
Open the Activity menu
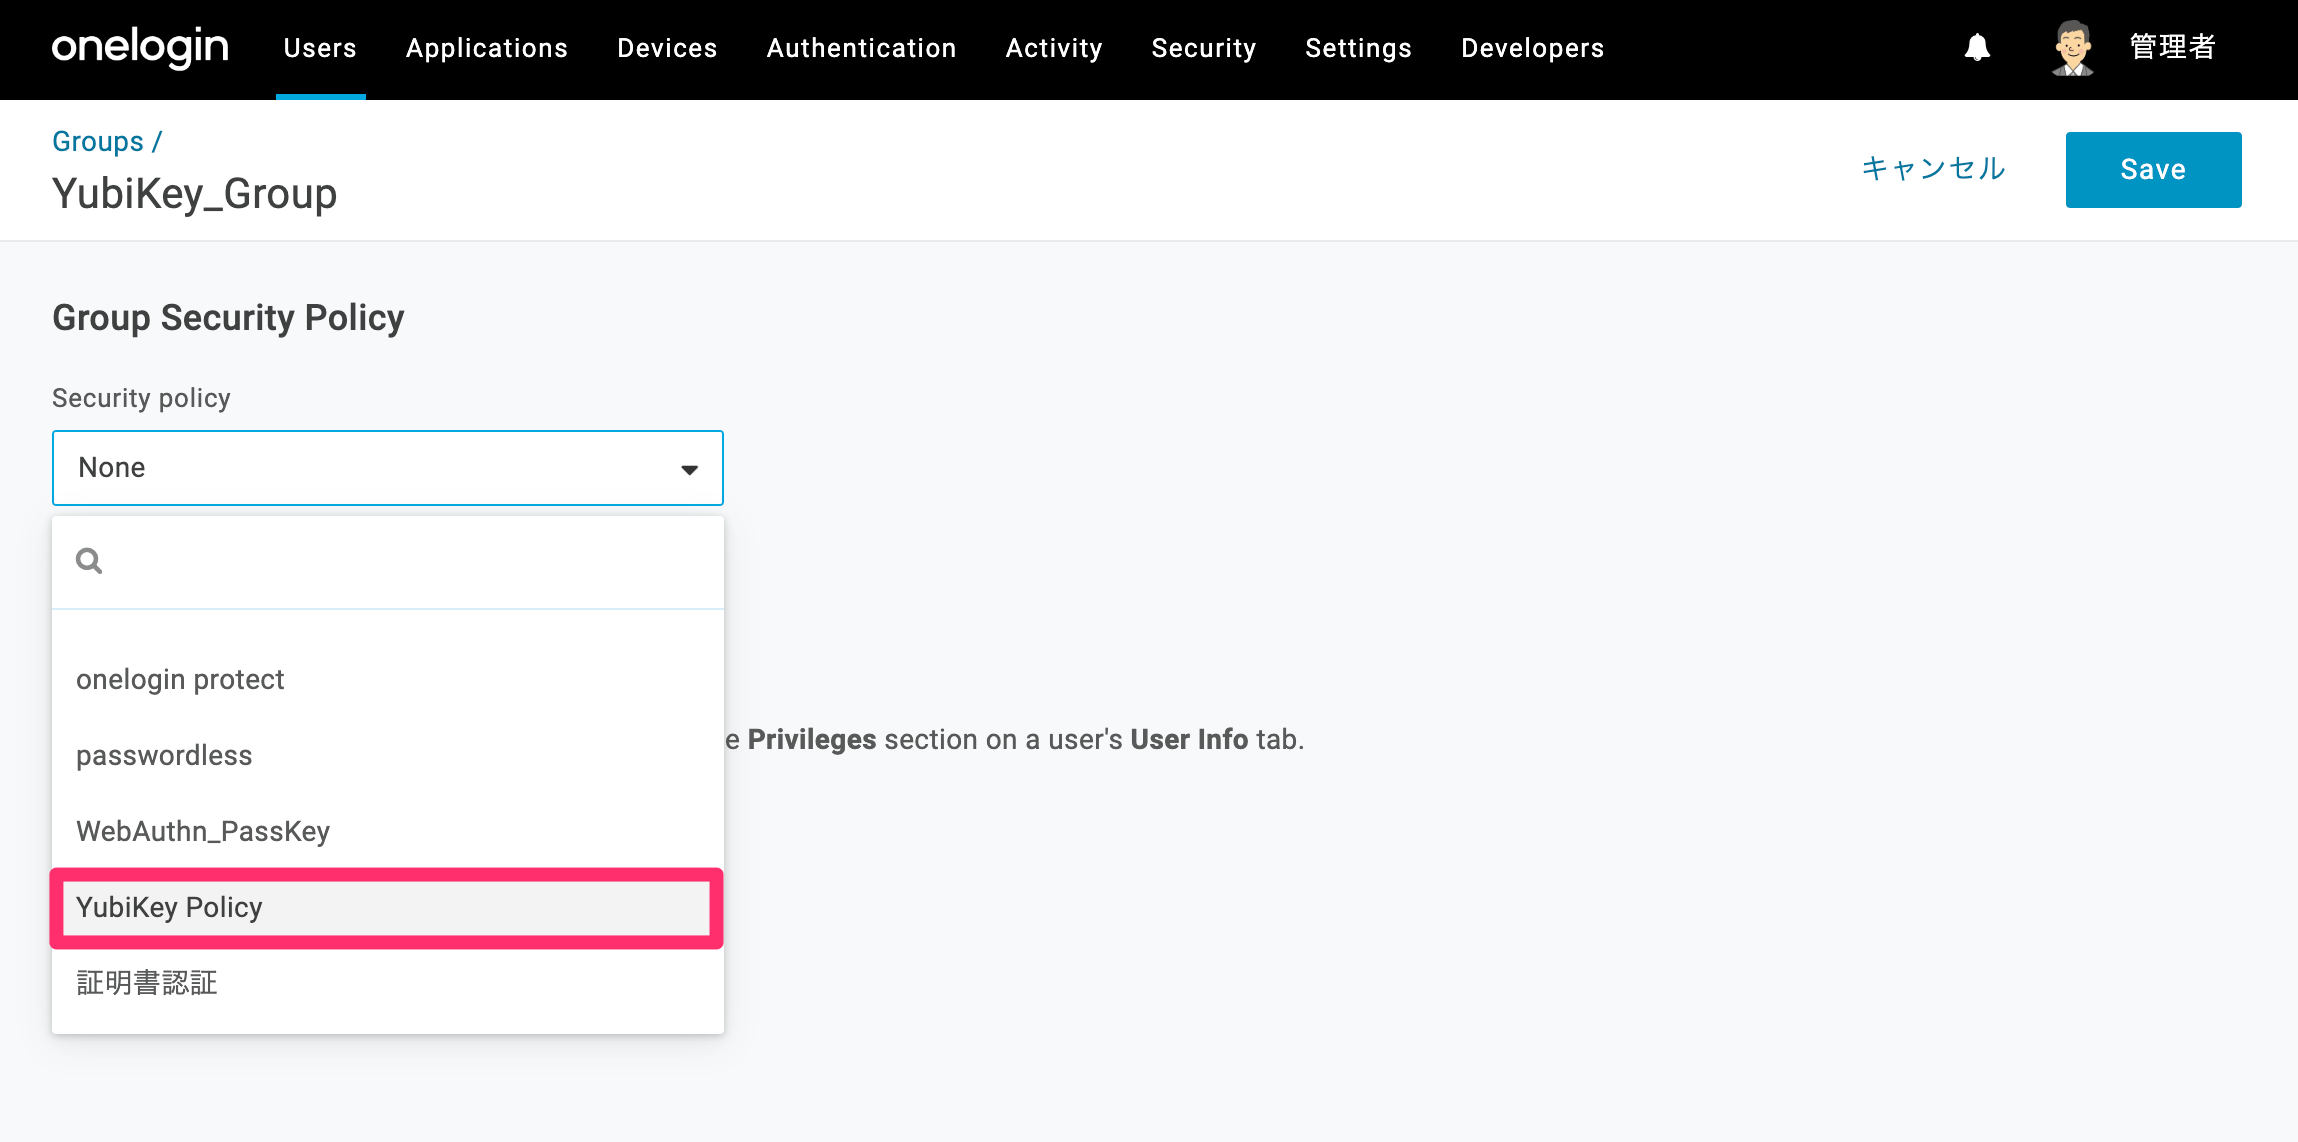pyautogui.click(x=1054, y=48)
